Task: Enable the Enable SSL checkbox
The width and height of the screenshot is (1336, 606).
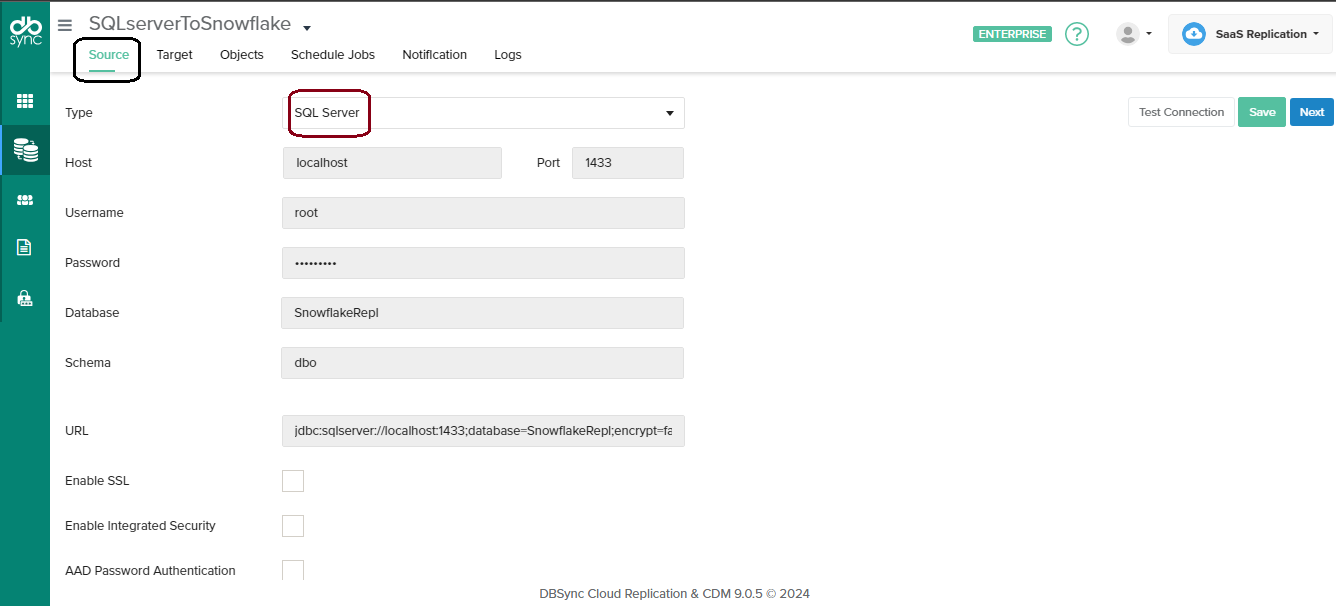Action: (x=293, y=481)
